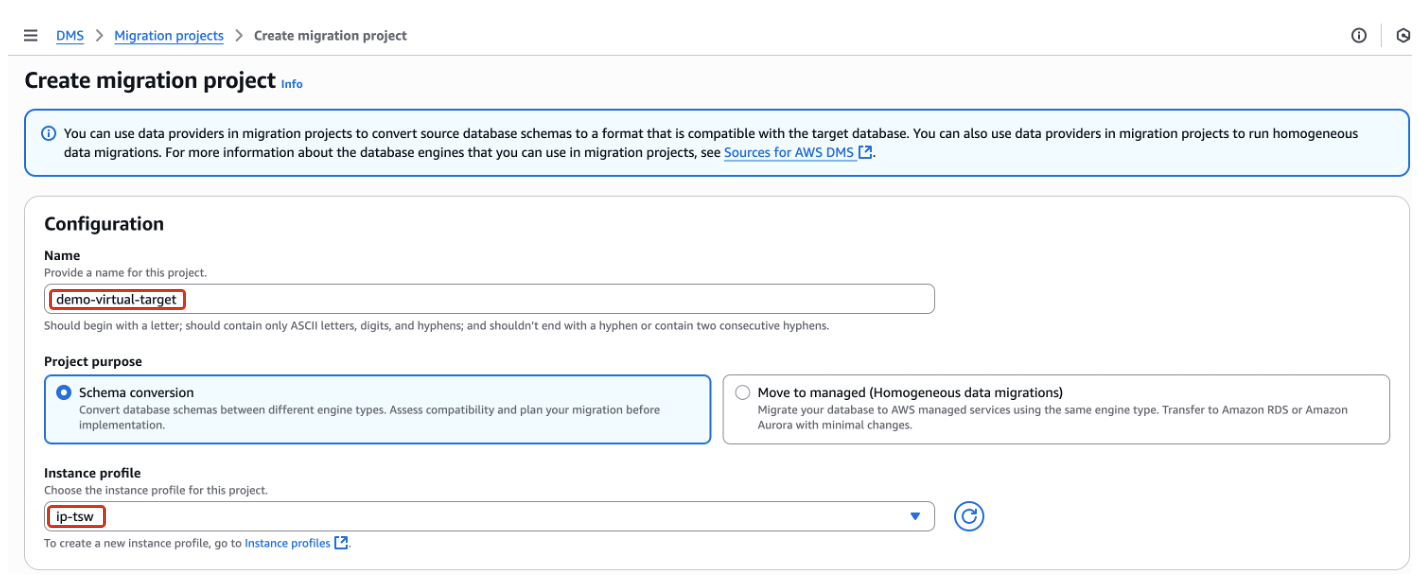
Task: Open Info link beside page title
Action: pos(291,84)
